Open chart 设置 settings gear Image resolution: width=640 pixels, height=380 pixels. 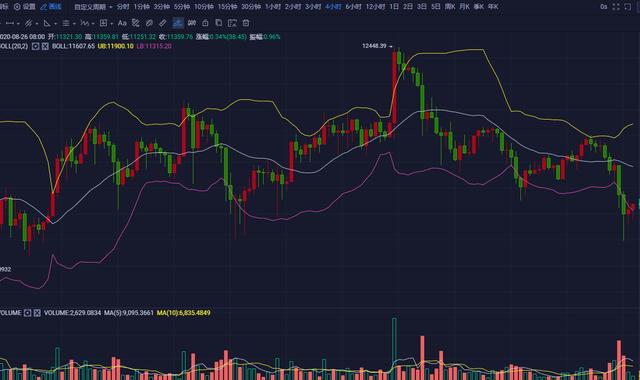coord(24,7)
